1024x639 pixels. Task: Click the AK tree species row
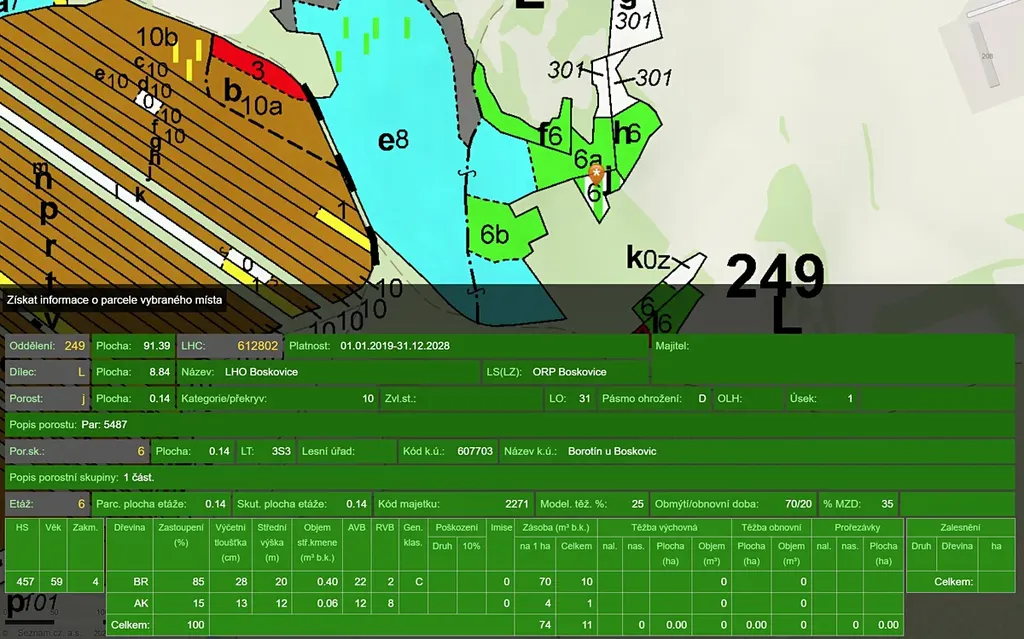[x=140, y=603]
